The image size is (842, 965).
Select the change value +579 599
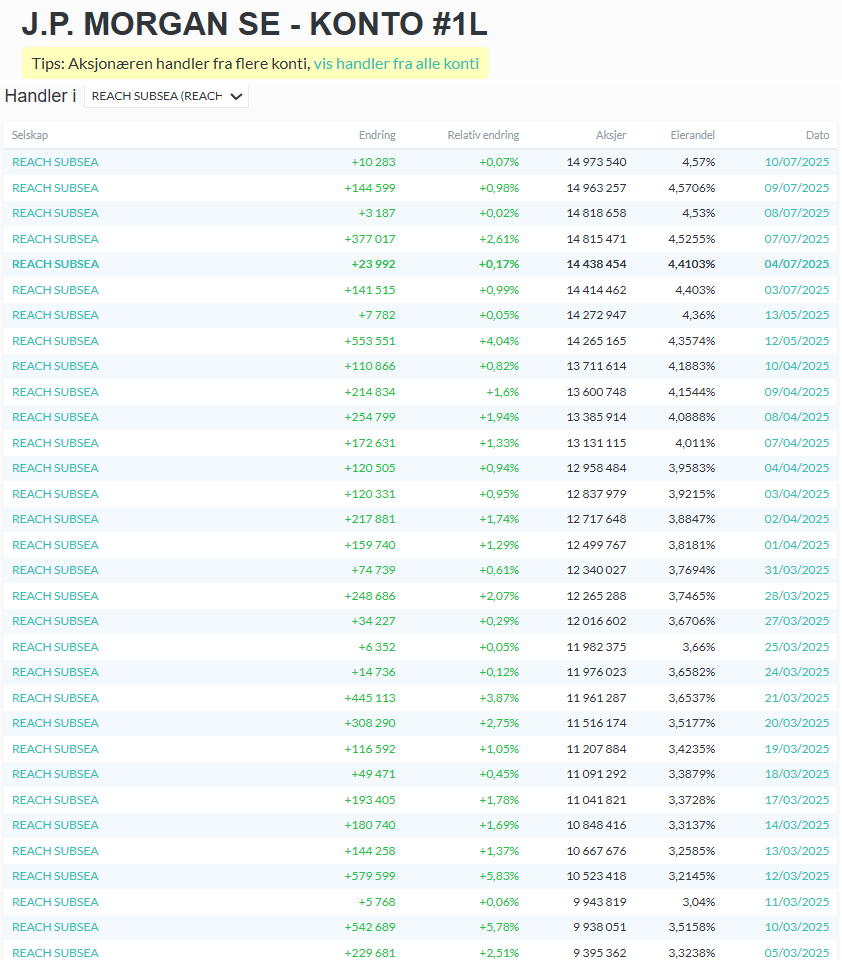click(370, 876)
